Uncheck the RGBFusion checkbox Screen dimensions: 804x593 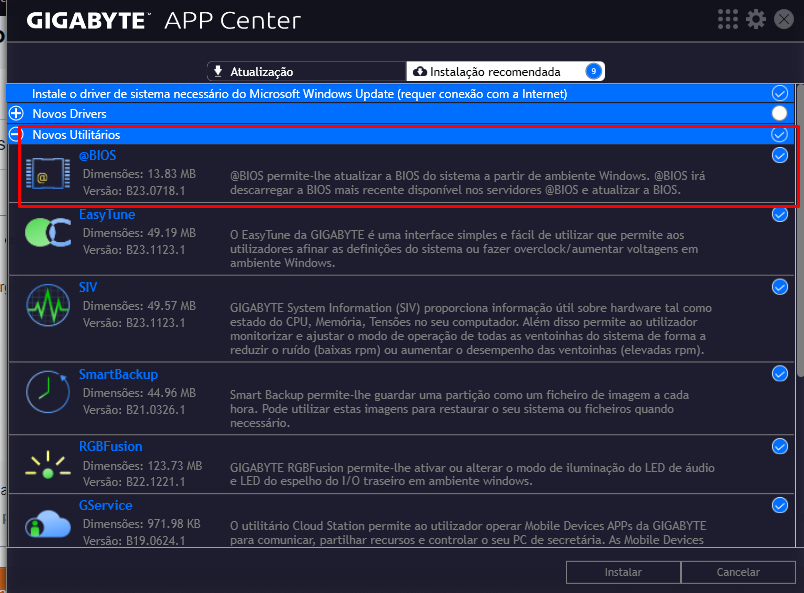coord(779,446)
